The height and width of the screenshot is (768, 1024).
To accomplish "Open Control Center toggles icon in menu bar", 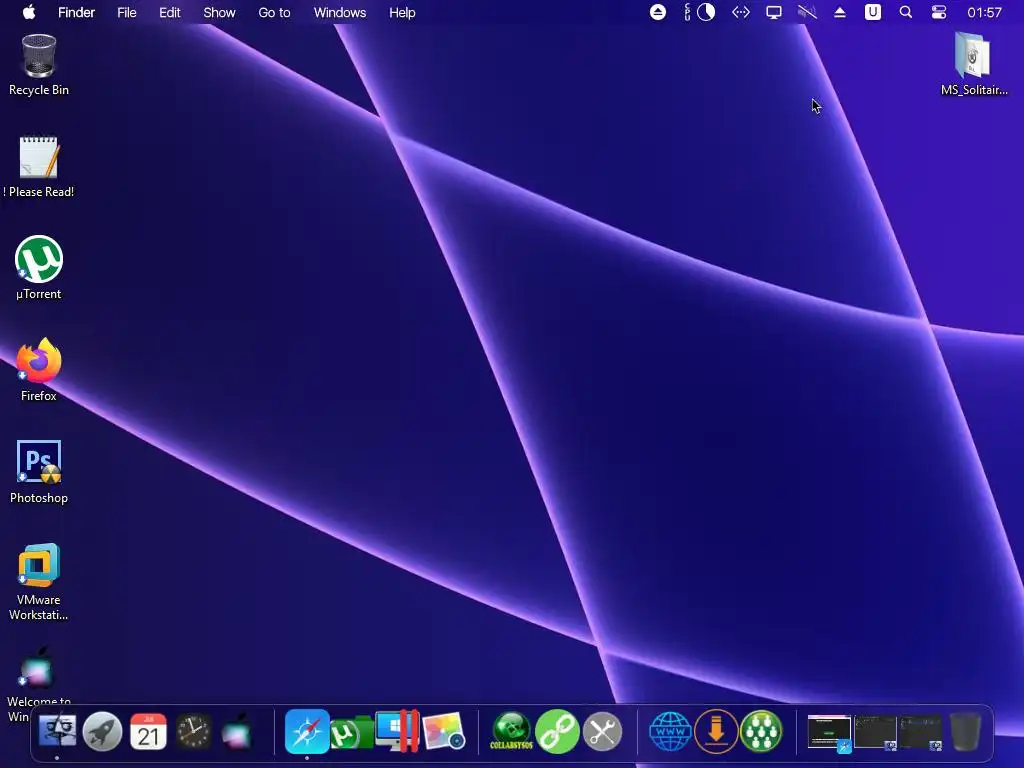I will [938, 12].
